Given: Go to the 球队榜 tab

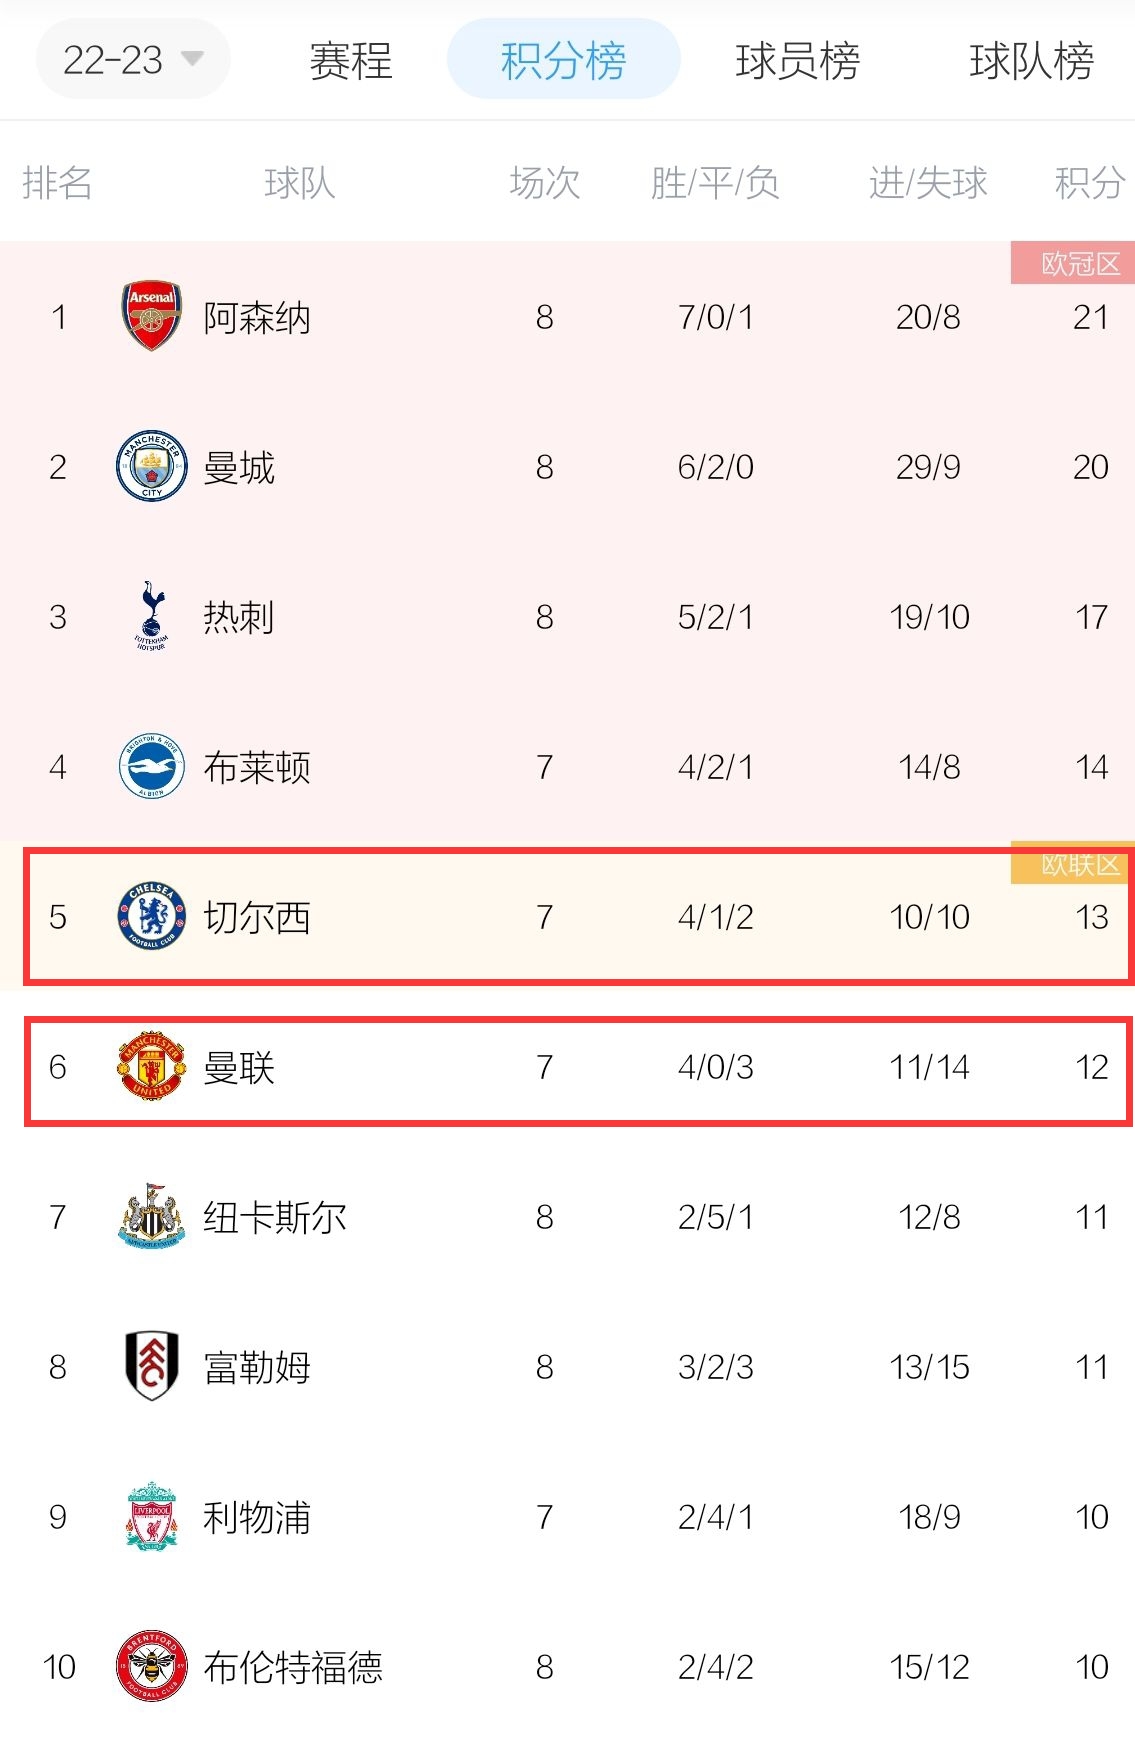Looking at the screenshot, I should pos(1031,61).
